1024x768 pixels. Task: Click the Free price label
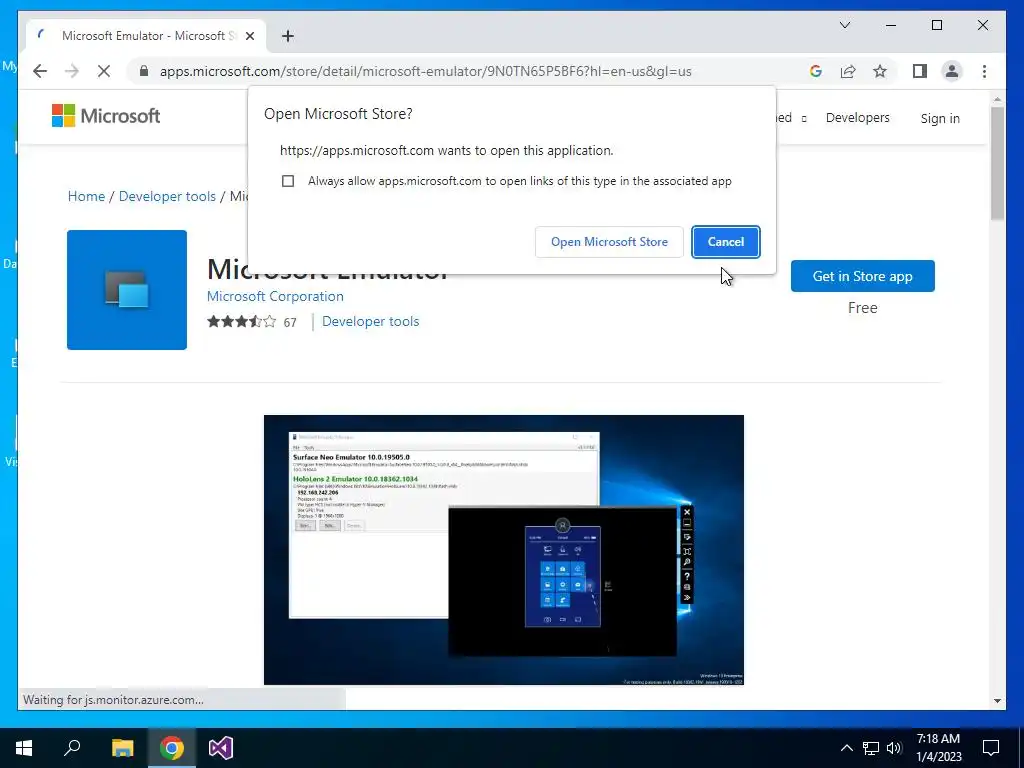click(x=863, y=308)
